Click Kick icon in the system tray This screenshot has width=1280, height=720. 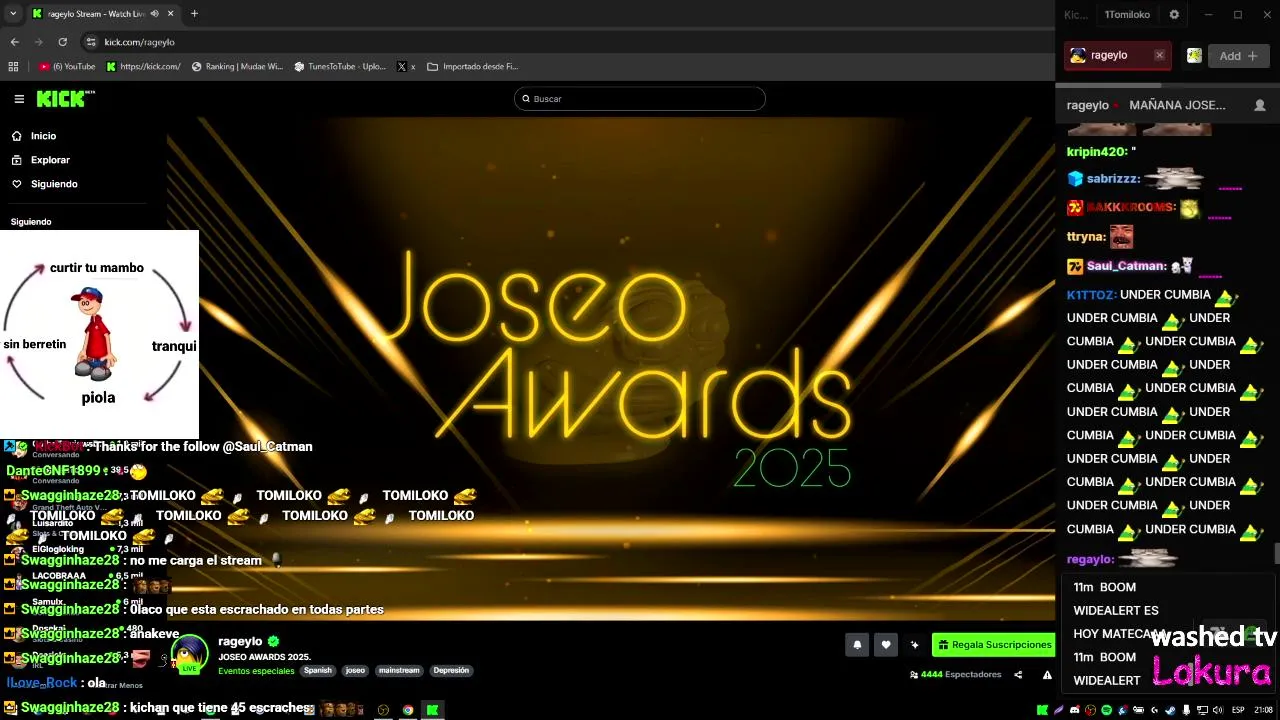tap(1043, 710)
